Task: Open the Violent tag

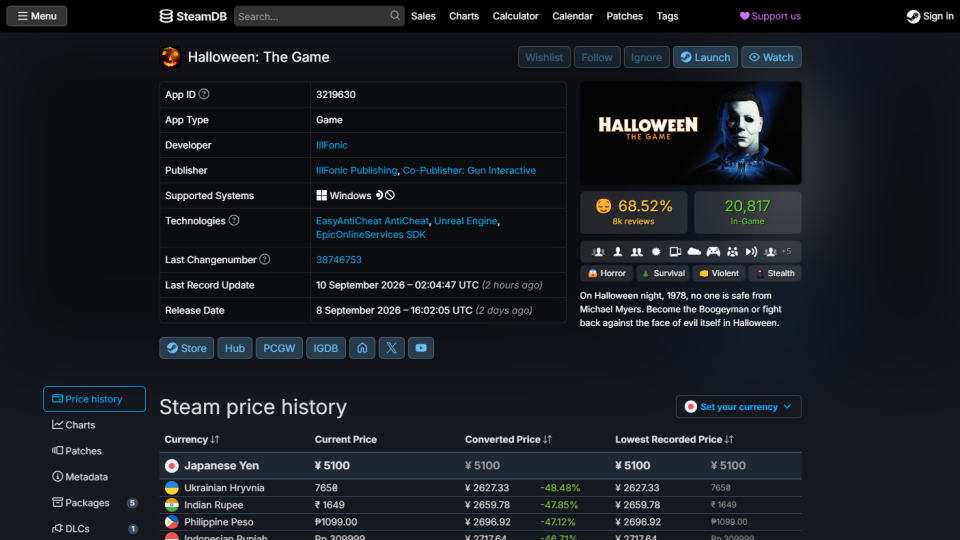Action: click(x=719, y=273)
